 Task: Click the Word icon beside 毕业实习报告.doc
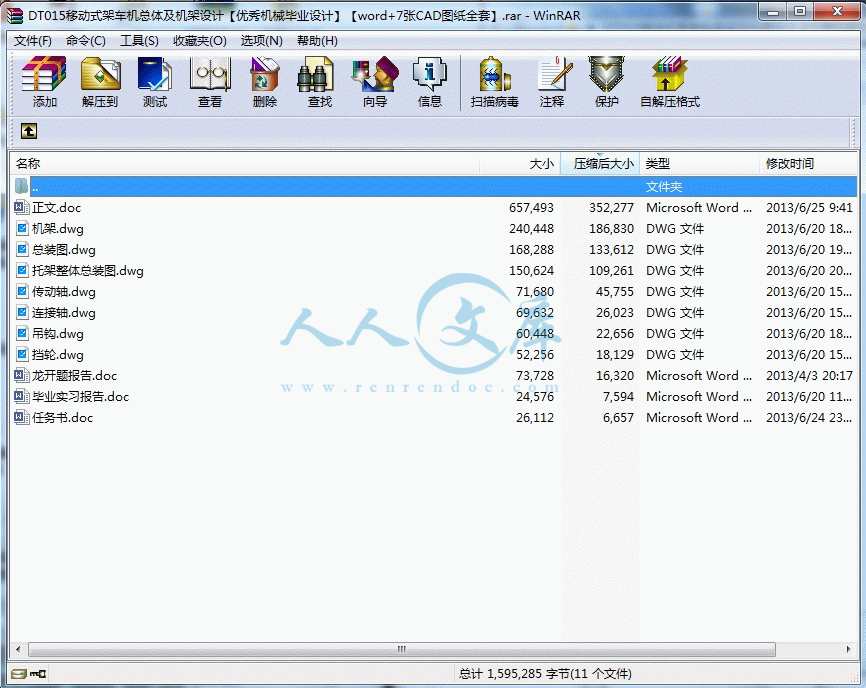(x=22, y=396)
